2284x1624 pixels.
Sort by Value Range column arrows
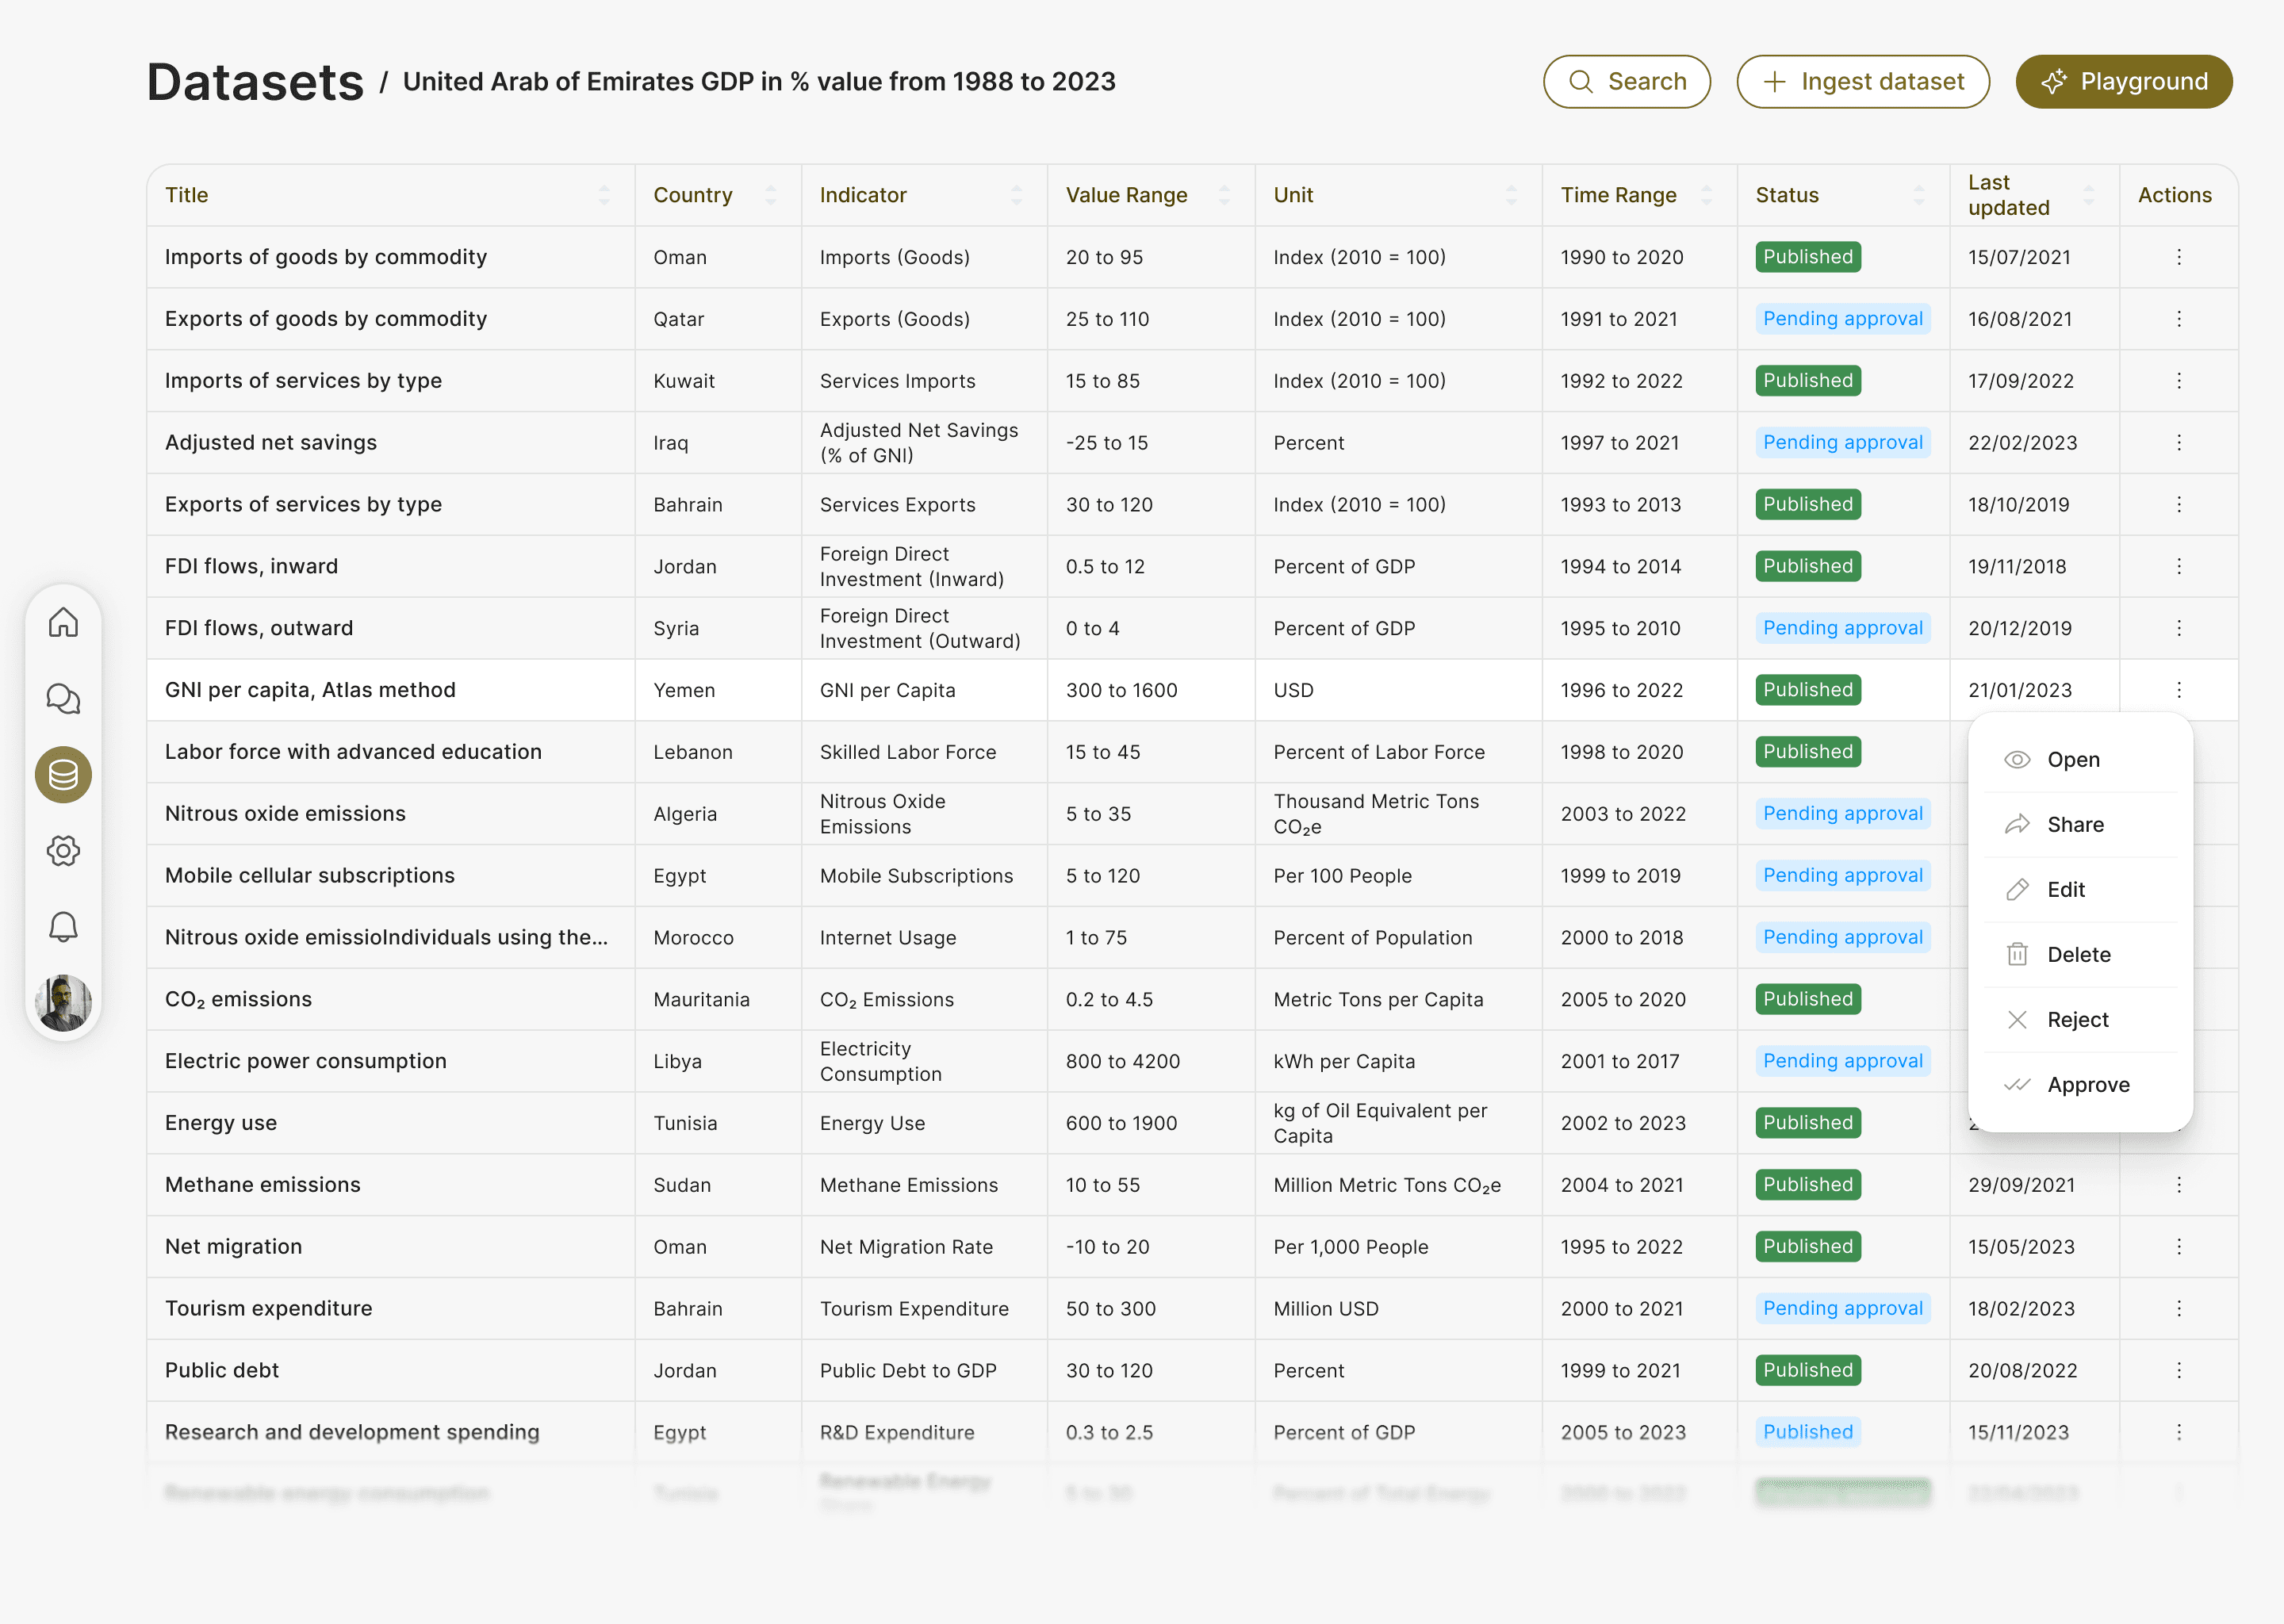pyautogui.click(x=1224, y=195)
